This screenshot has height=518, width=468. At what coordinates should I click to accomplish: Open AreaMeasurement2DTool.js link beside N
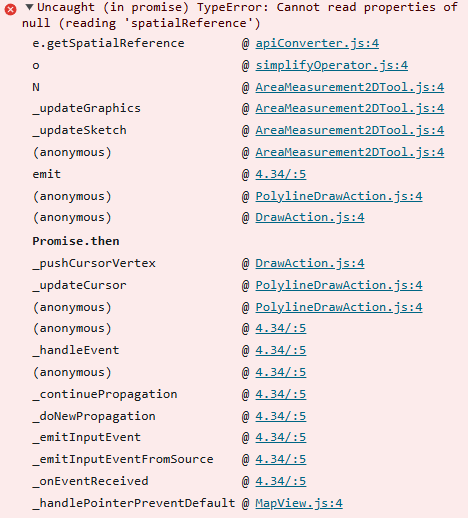350,87
